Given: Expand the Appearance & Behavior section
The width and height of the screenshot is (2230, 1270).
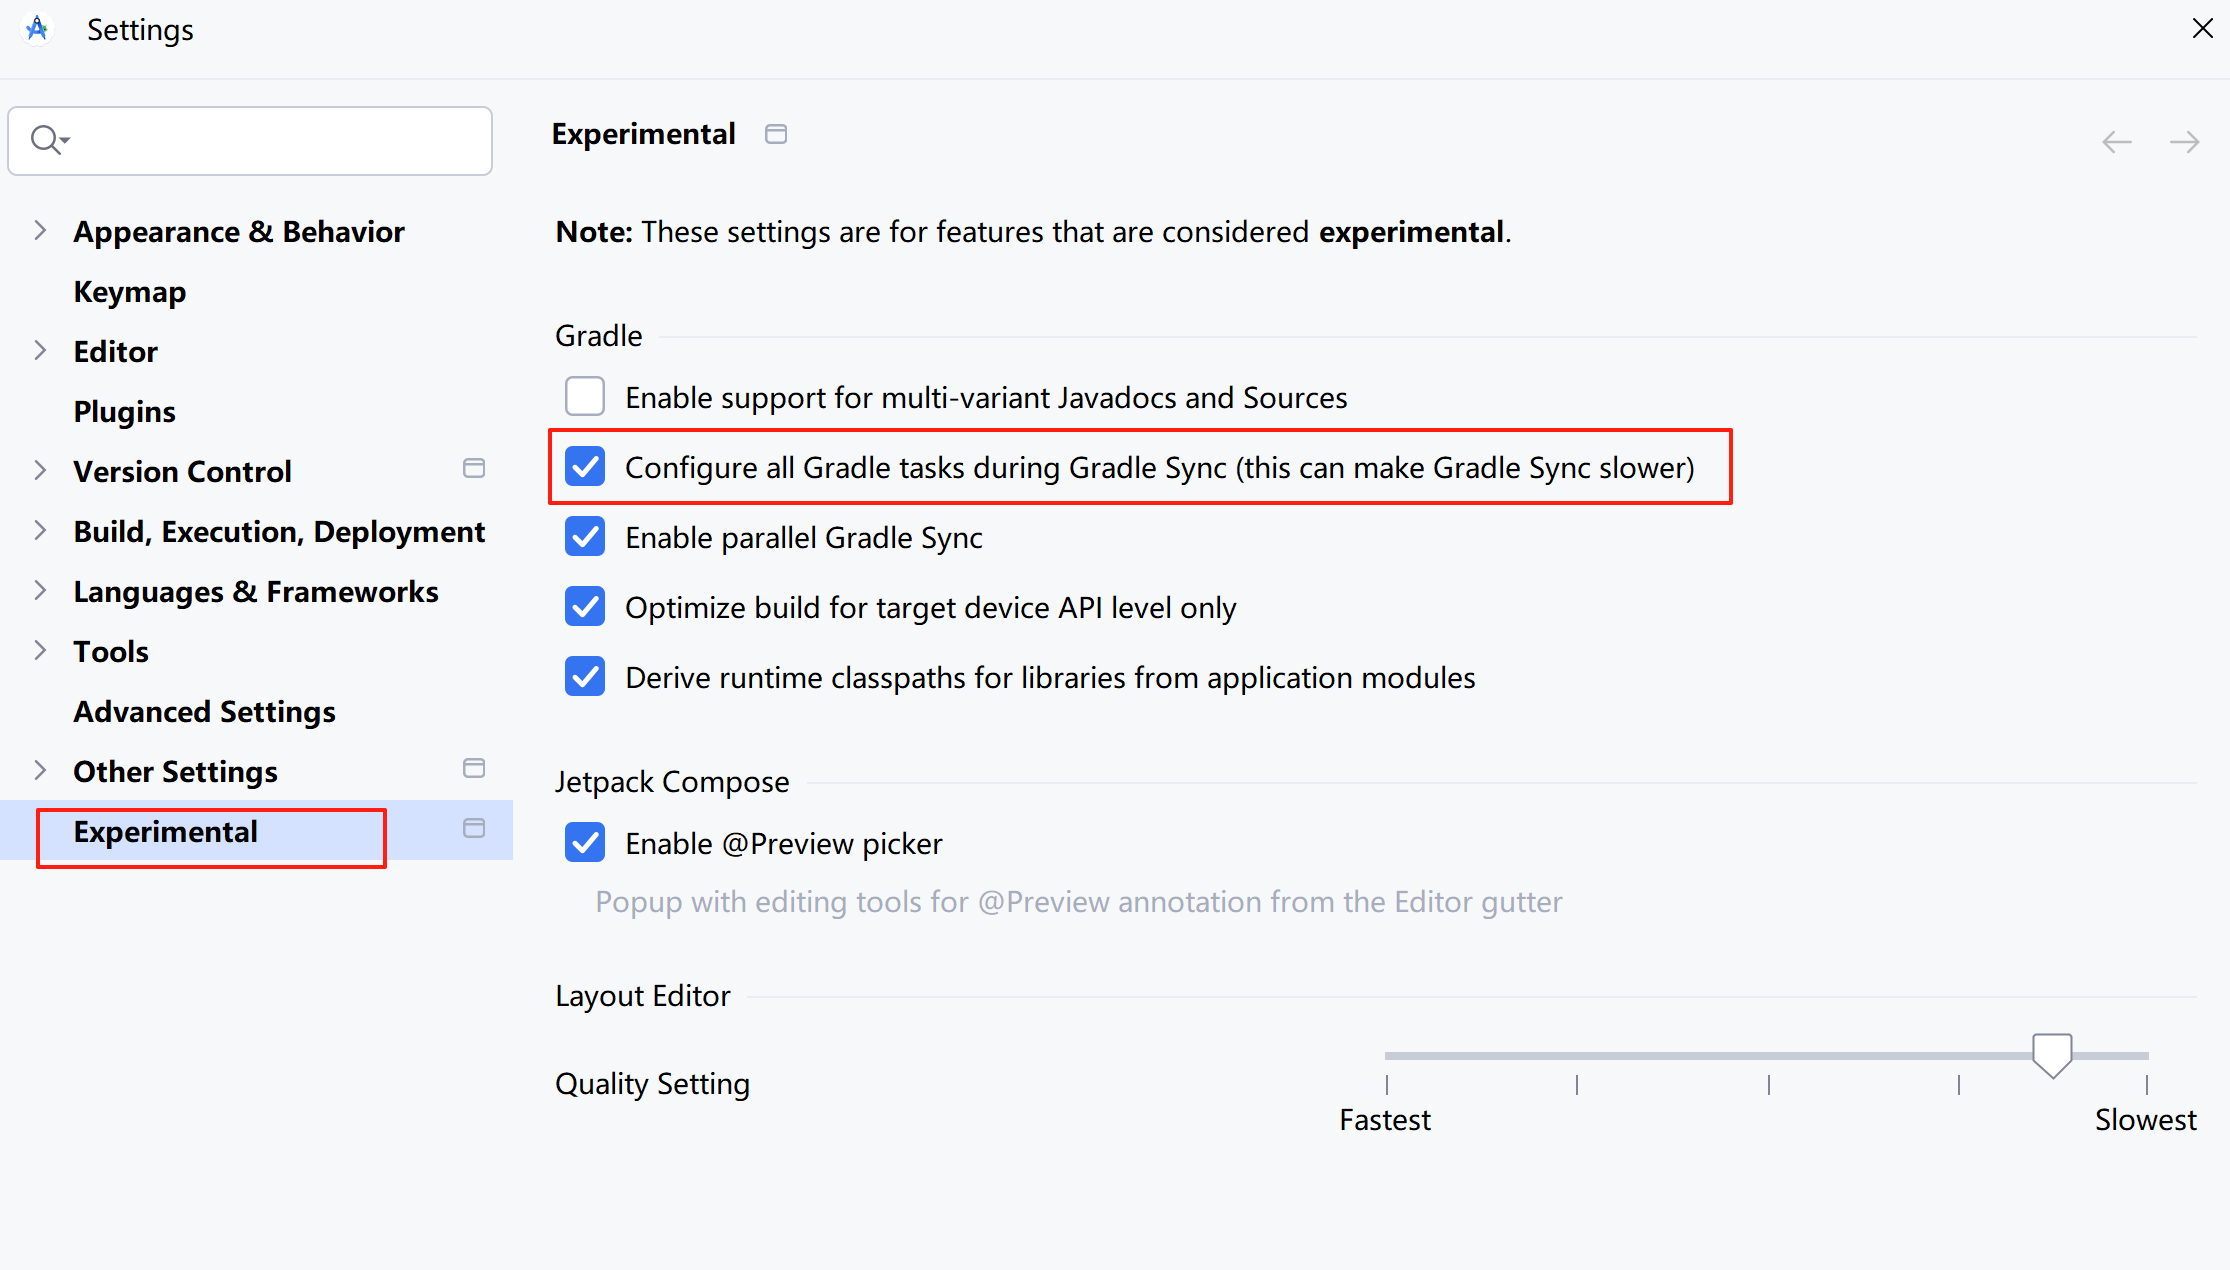Looking at the screenshot, I should (40, 230).
